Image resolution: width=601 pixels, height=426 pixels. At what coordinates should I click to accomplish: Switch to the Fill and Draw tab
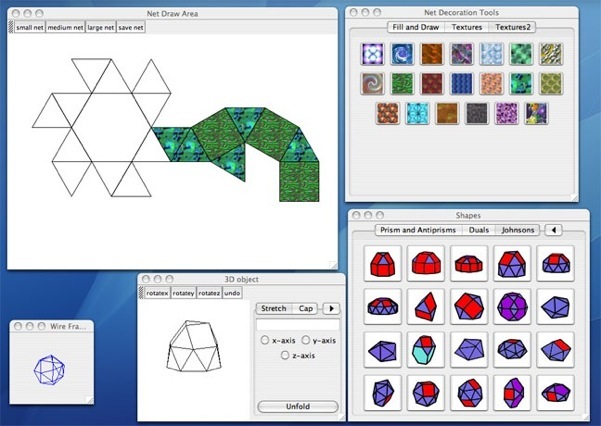(x=415, y=27)
